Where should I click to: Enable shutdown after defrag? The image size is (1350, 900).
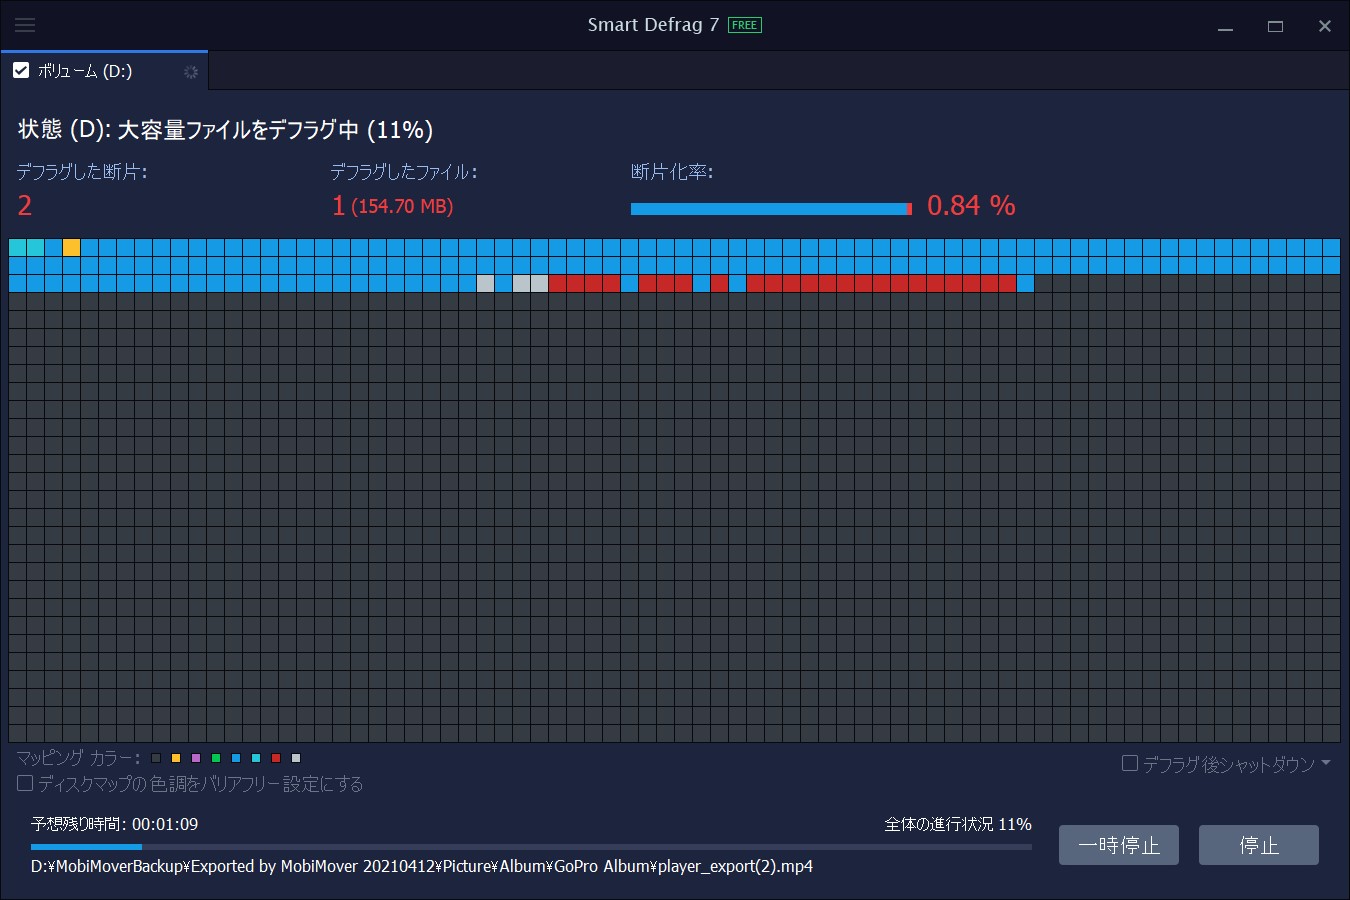1129,764
